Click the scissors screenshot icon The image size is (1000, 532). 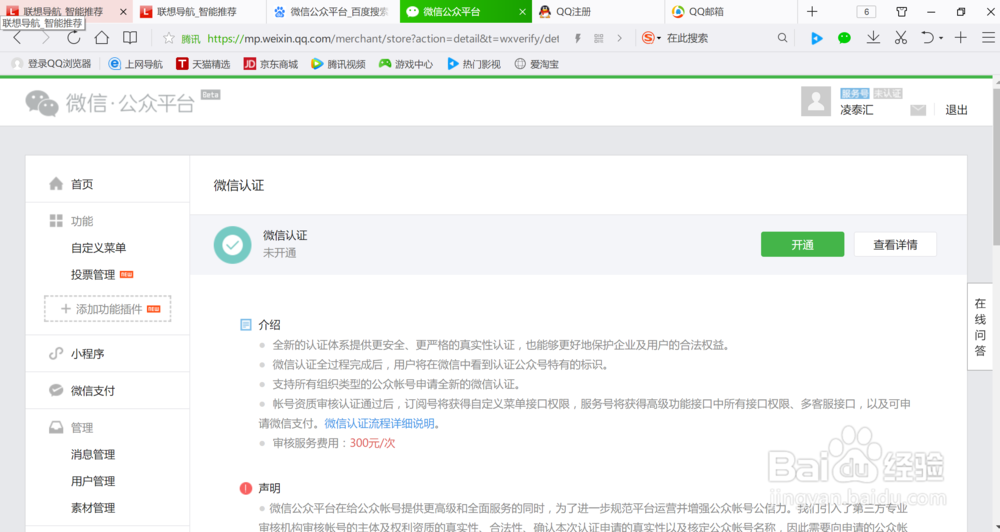[901, 38]
